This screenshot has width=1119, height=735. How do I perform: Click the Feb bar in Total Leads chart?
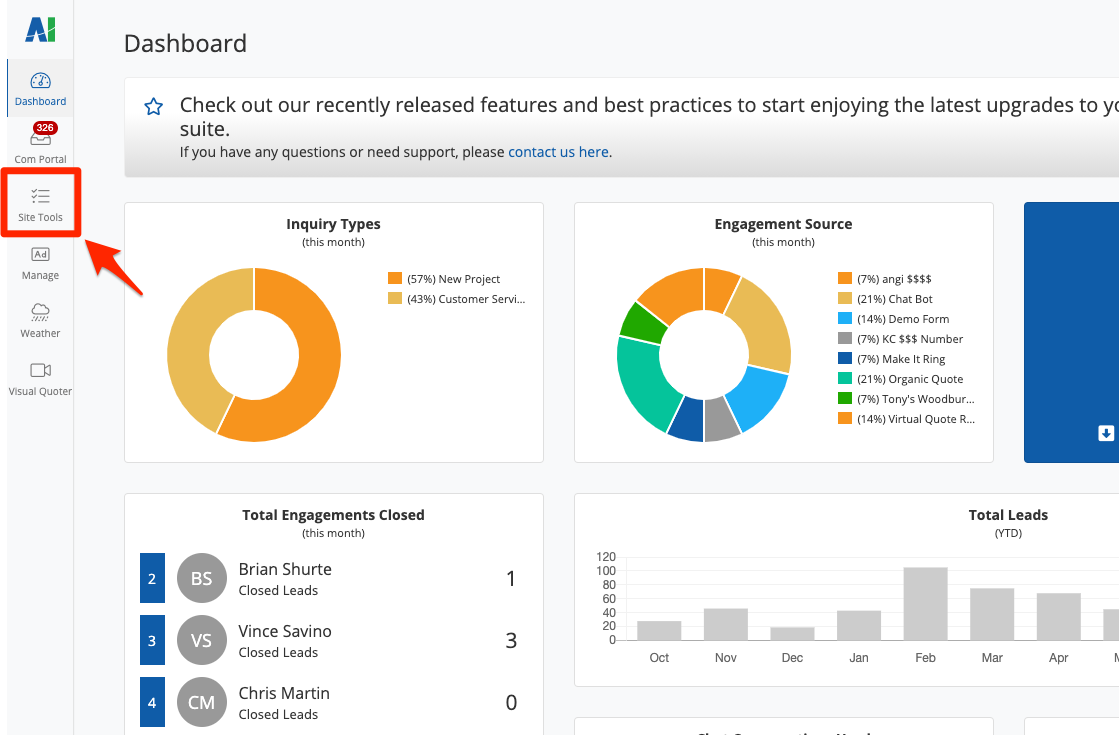click(925, 603)
